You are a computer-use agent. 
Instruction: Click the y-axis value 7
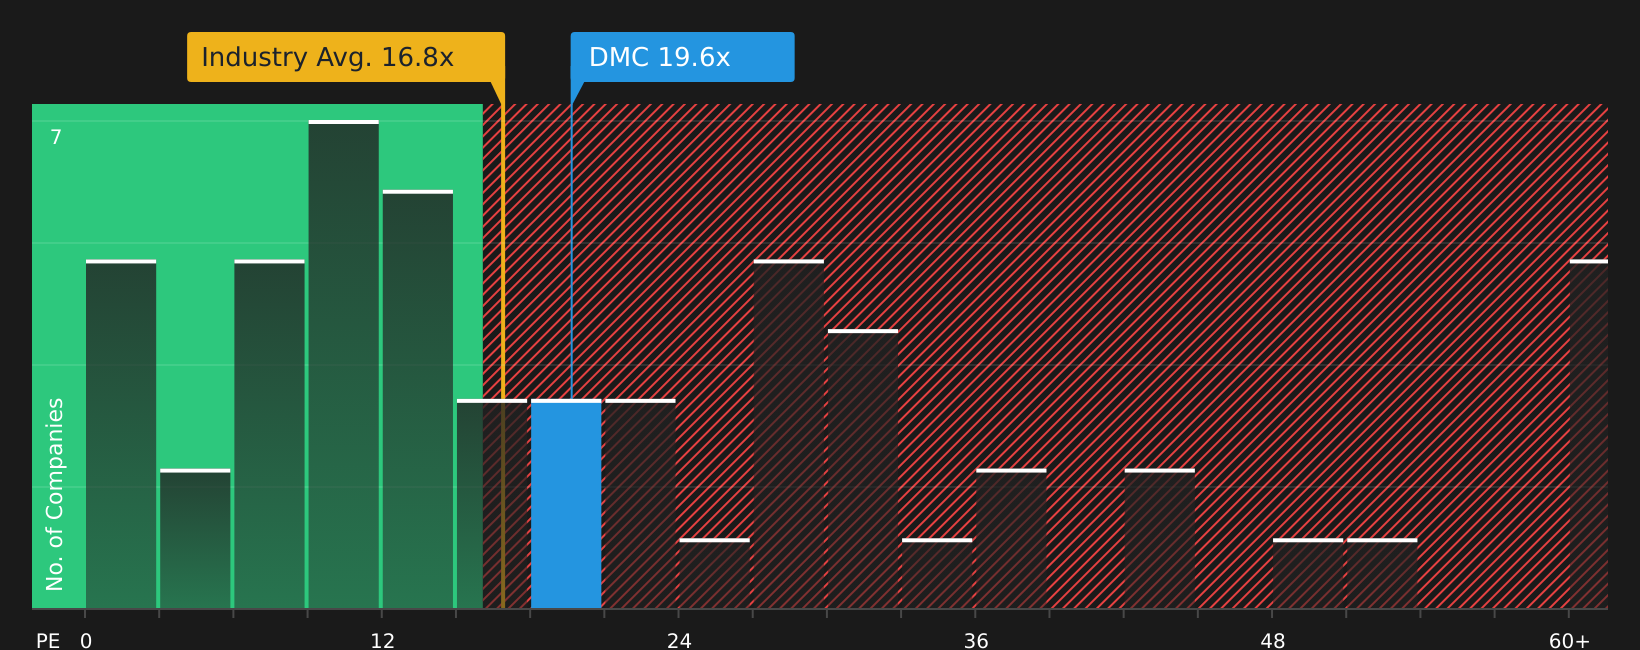click(x=56, y=137)
